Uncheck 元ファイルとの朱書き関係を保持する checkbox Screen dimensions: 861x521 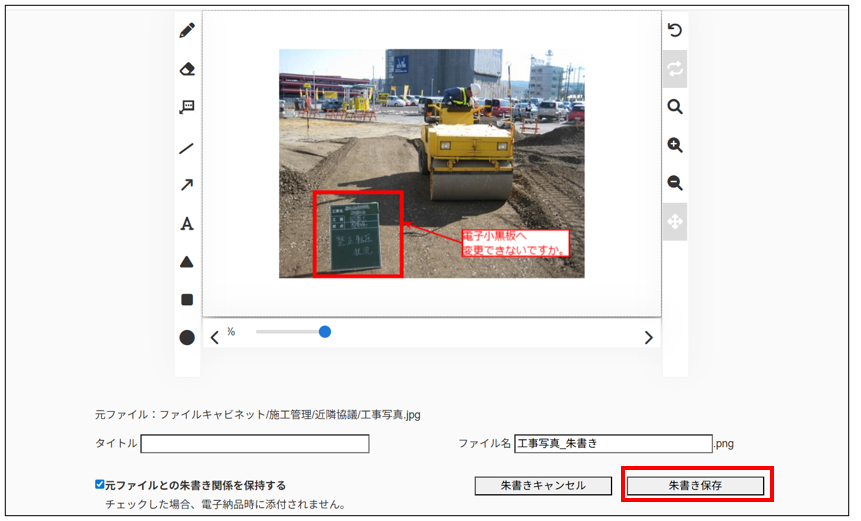tap(100, 485)
